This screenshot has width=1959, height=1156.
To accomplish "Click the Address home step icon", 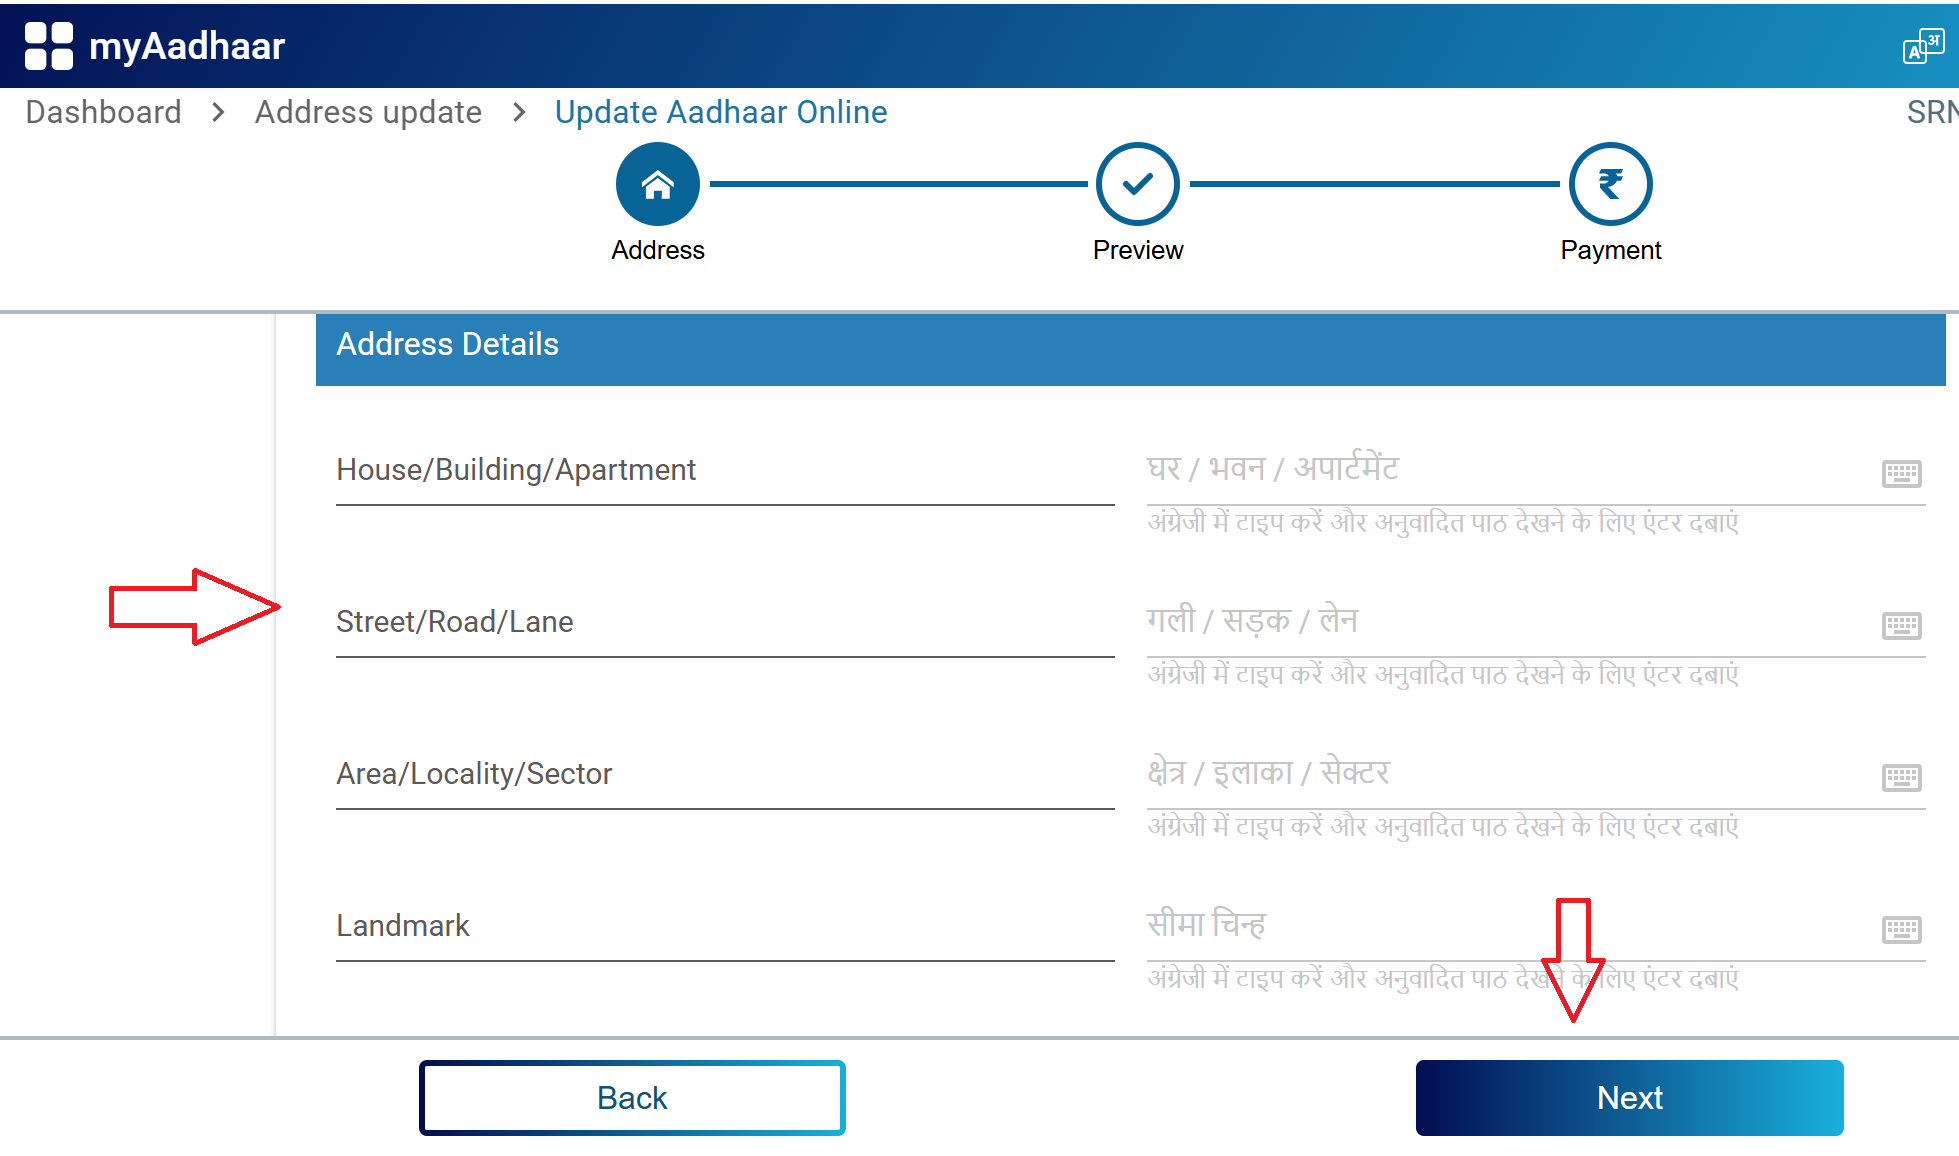I will coord(657,184).
